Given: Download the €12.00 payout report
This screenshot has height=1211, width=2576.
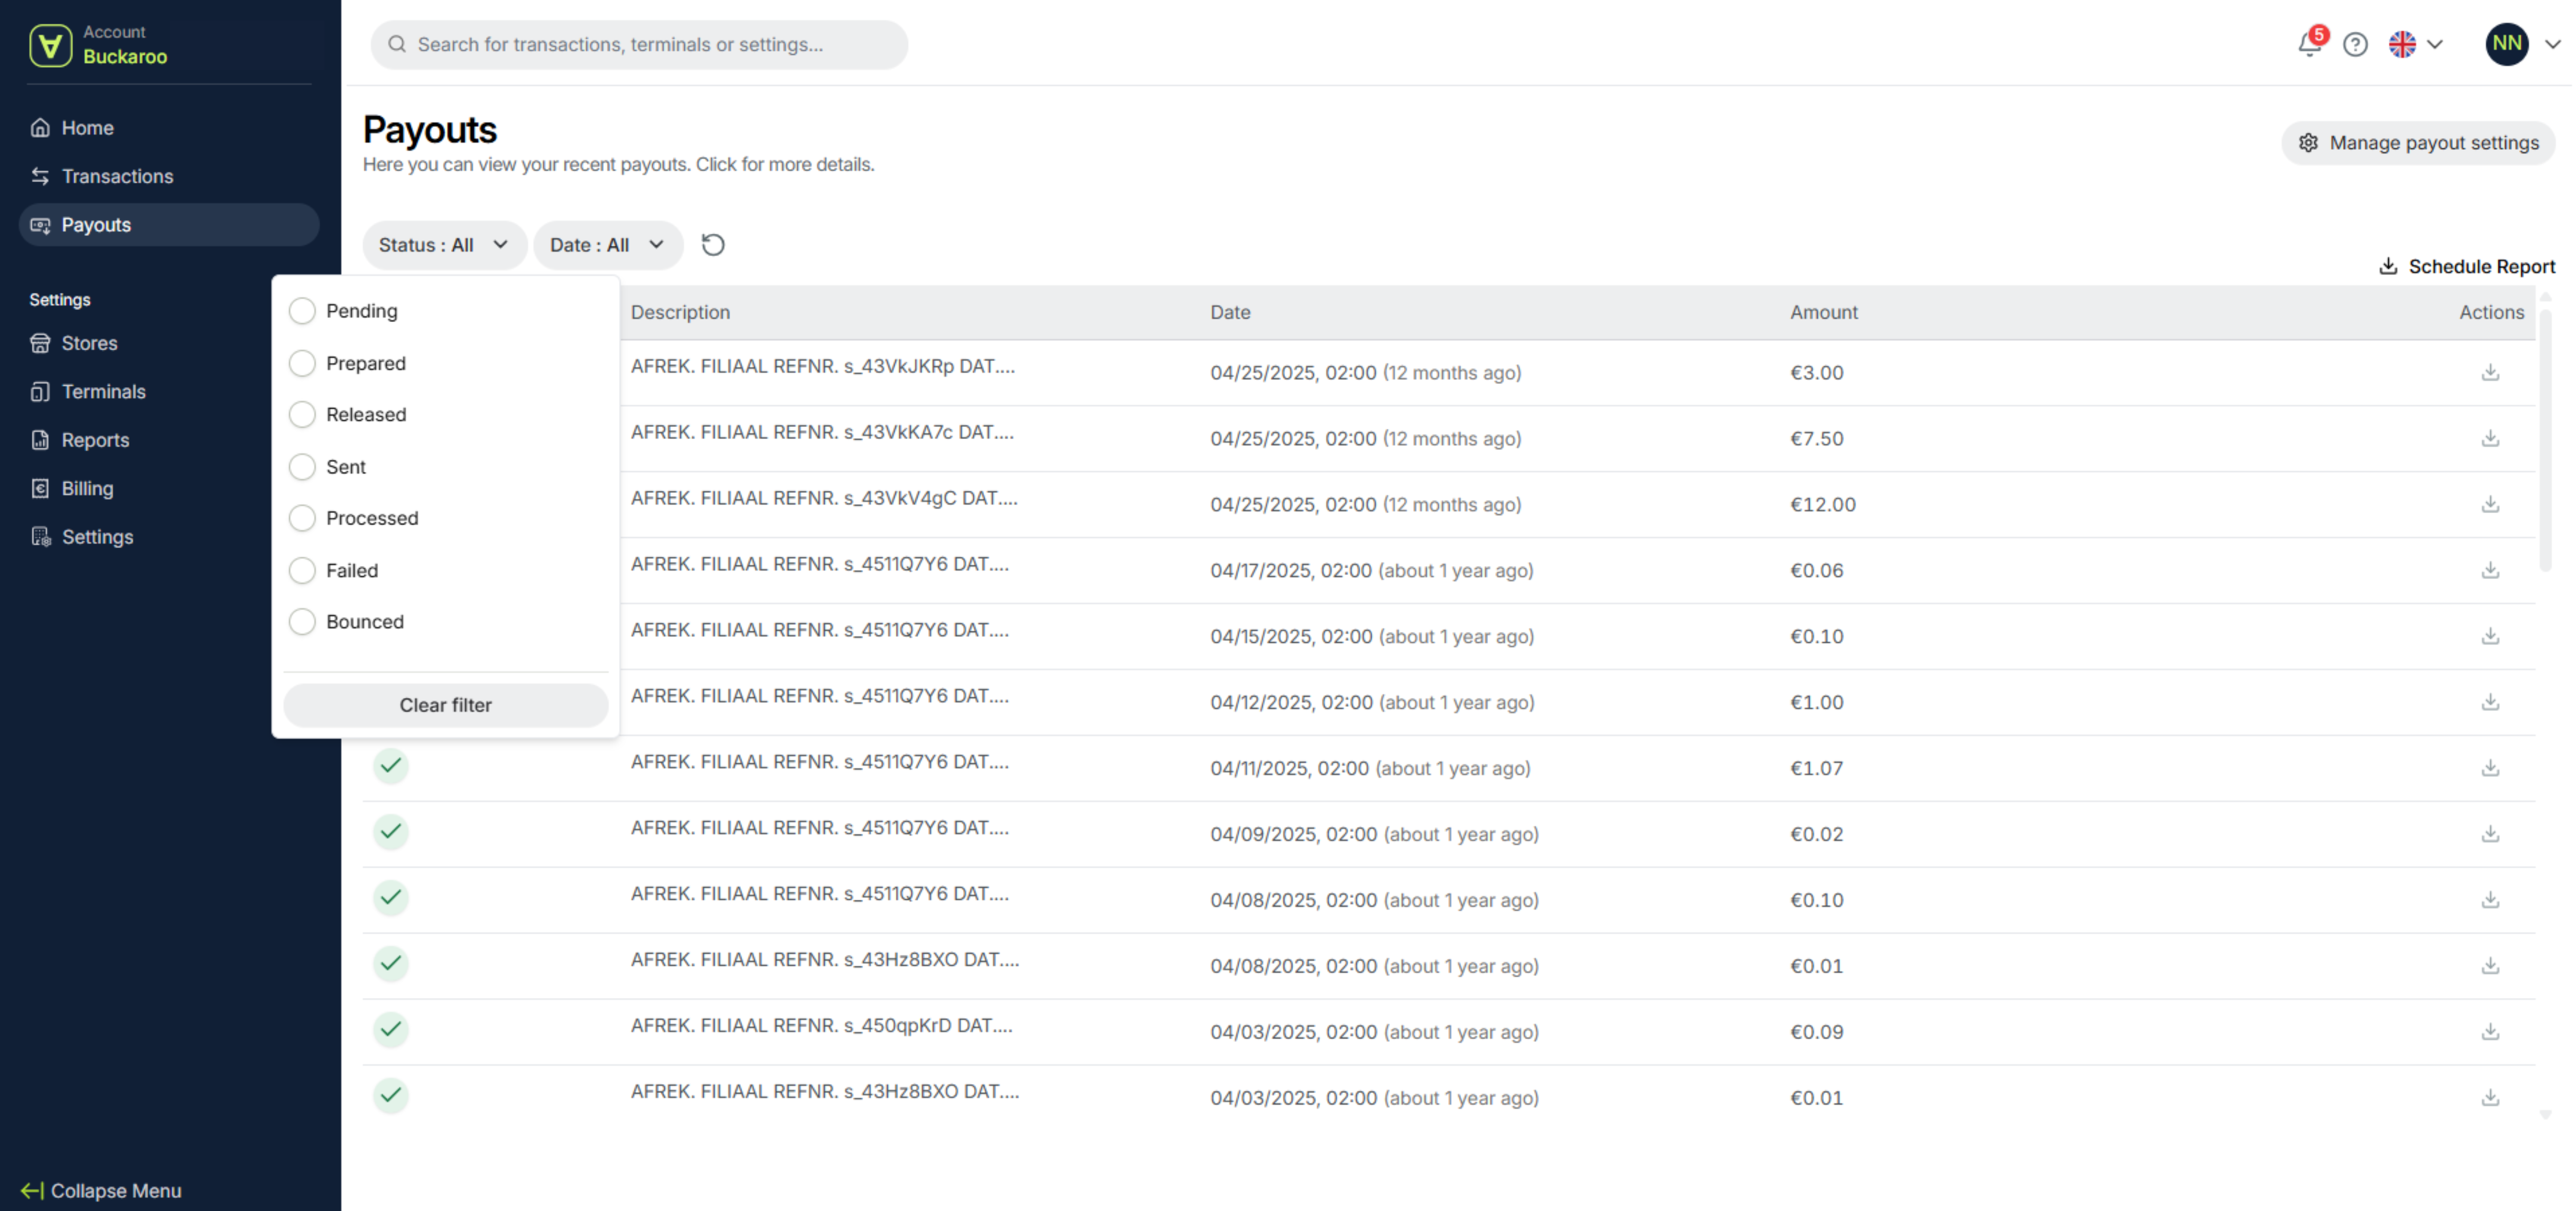Looking at the screenshot, I should 2490,504.
